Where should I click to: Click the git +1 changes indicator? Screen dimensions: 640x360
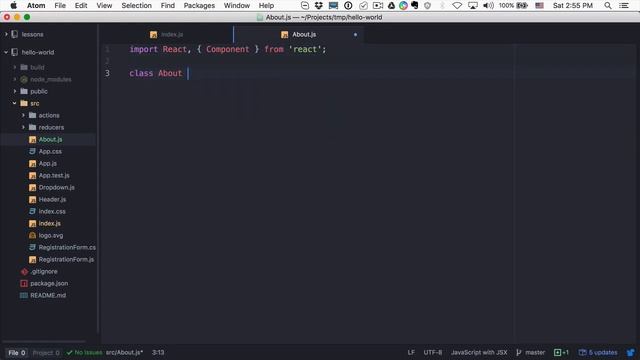coord(561,353)
